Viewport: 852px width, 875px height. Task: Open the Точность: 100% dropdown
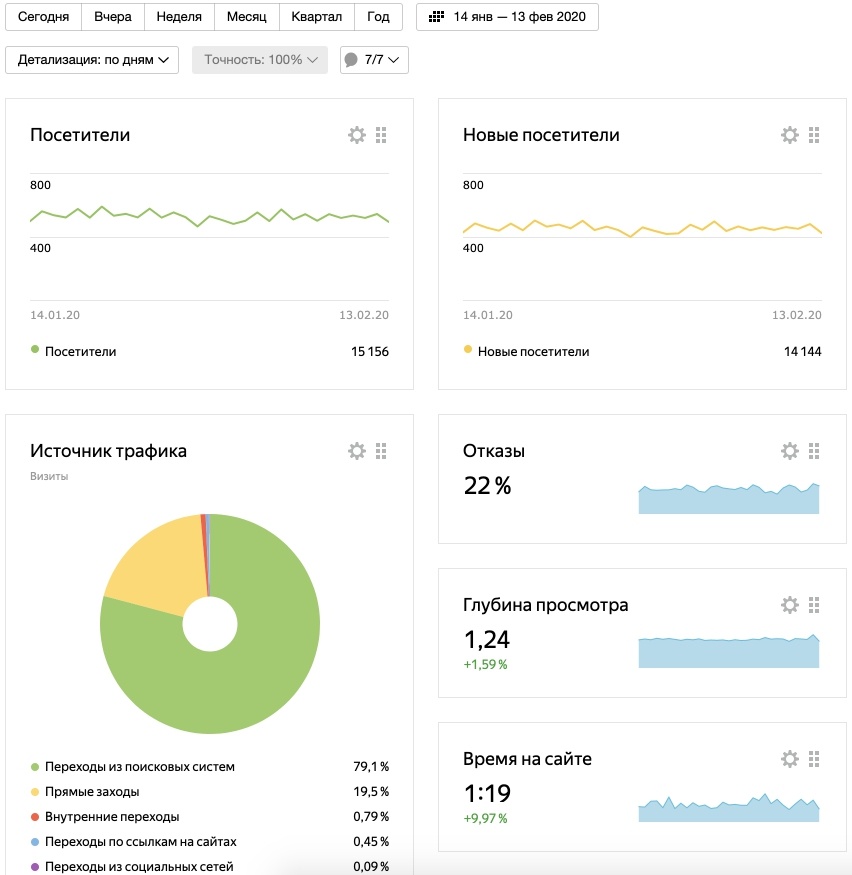click(260, 60)
